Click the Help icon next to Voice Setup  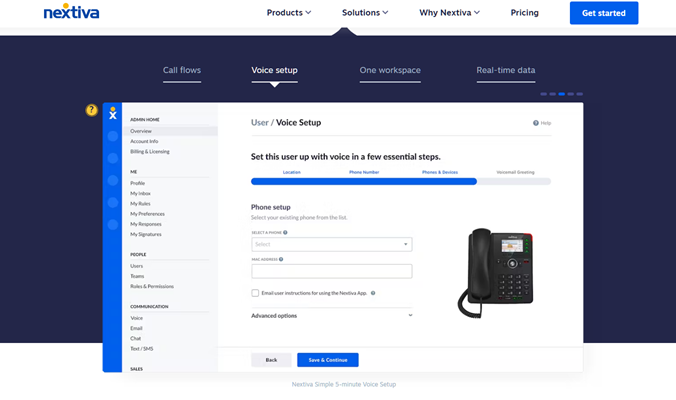[535, 123]
